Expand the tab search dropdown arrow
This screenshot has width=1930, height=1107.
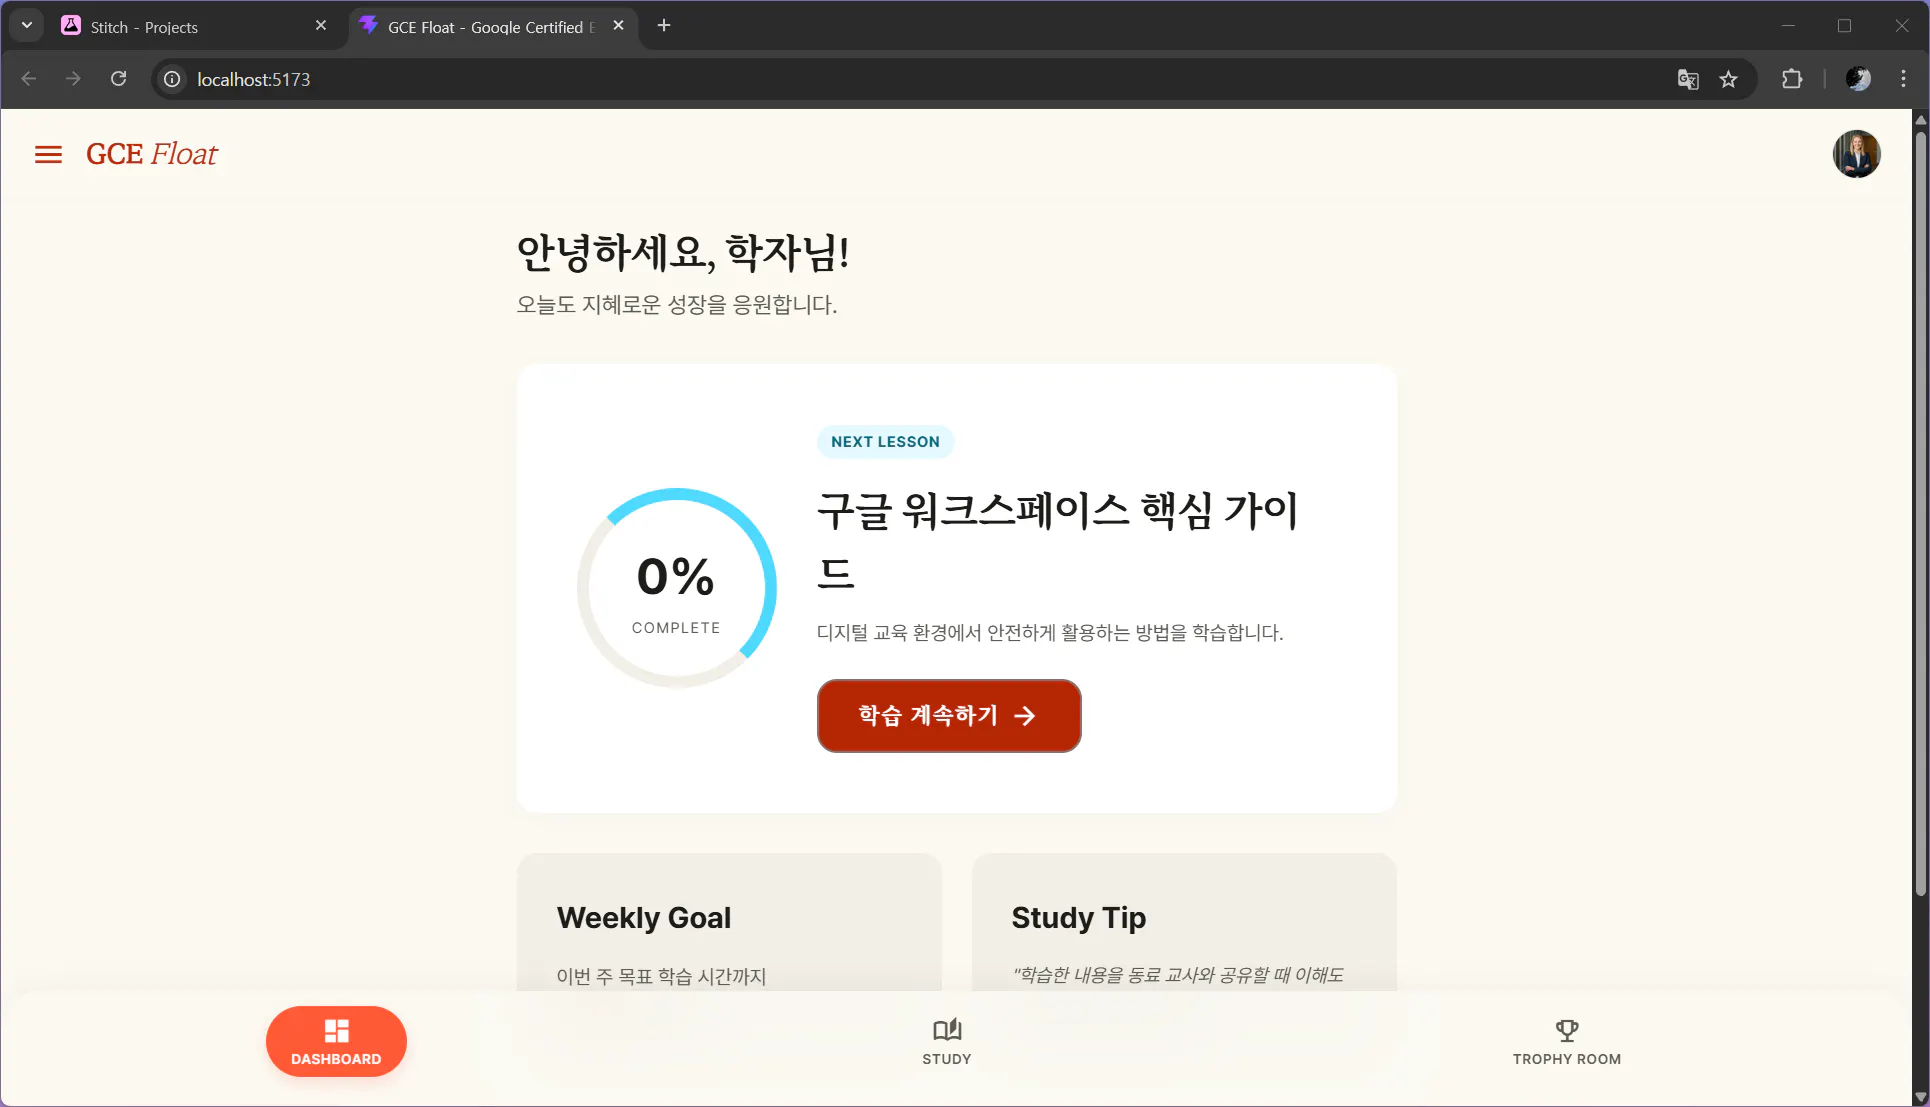27,26
